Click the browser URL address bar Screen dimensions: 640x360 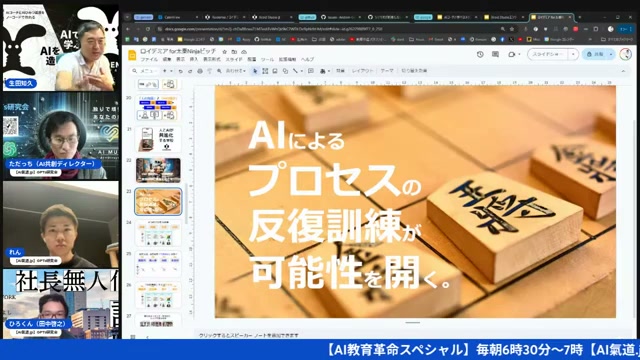(327, 29)
